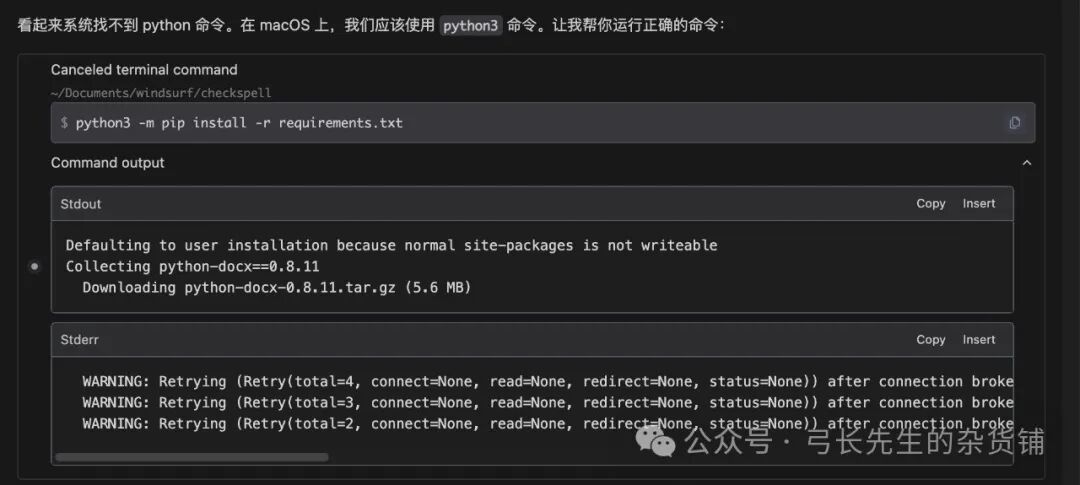The image size is (1080, 485).
Task: Collapse the Command output section chevron
Action: pyautogui.click(x=1026, y=163)
